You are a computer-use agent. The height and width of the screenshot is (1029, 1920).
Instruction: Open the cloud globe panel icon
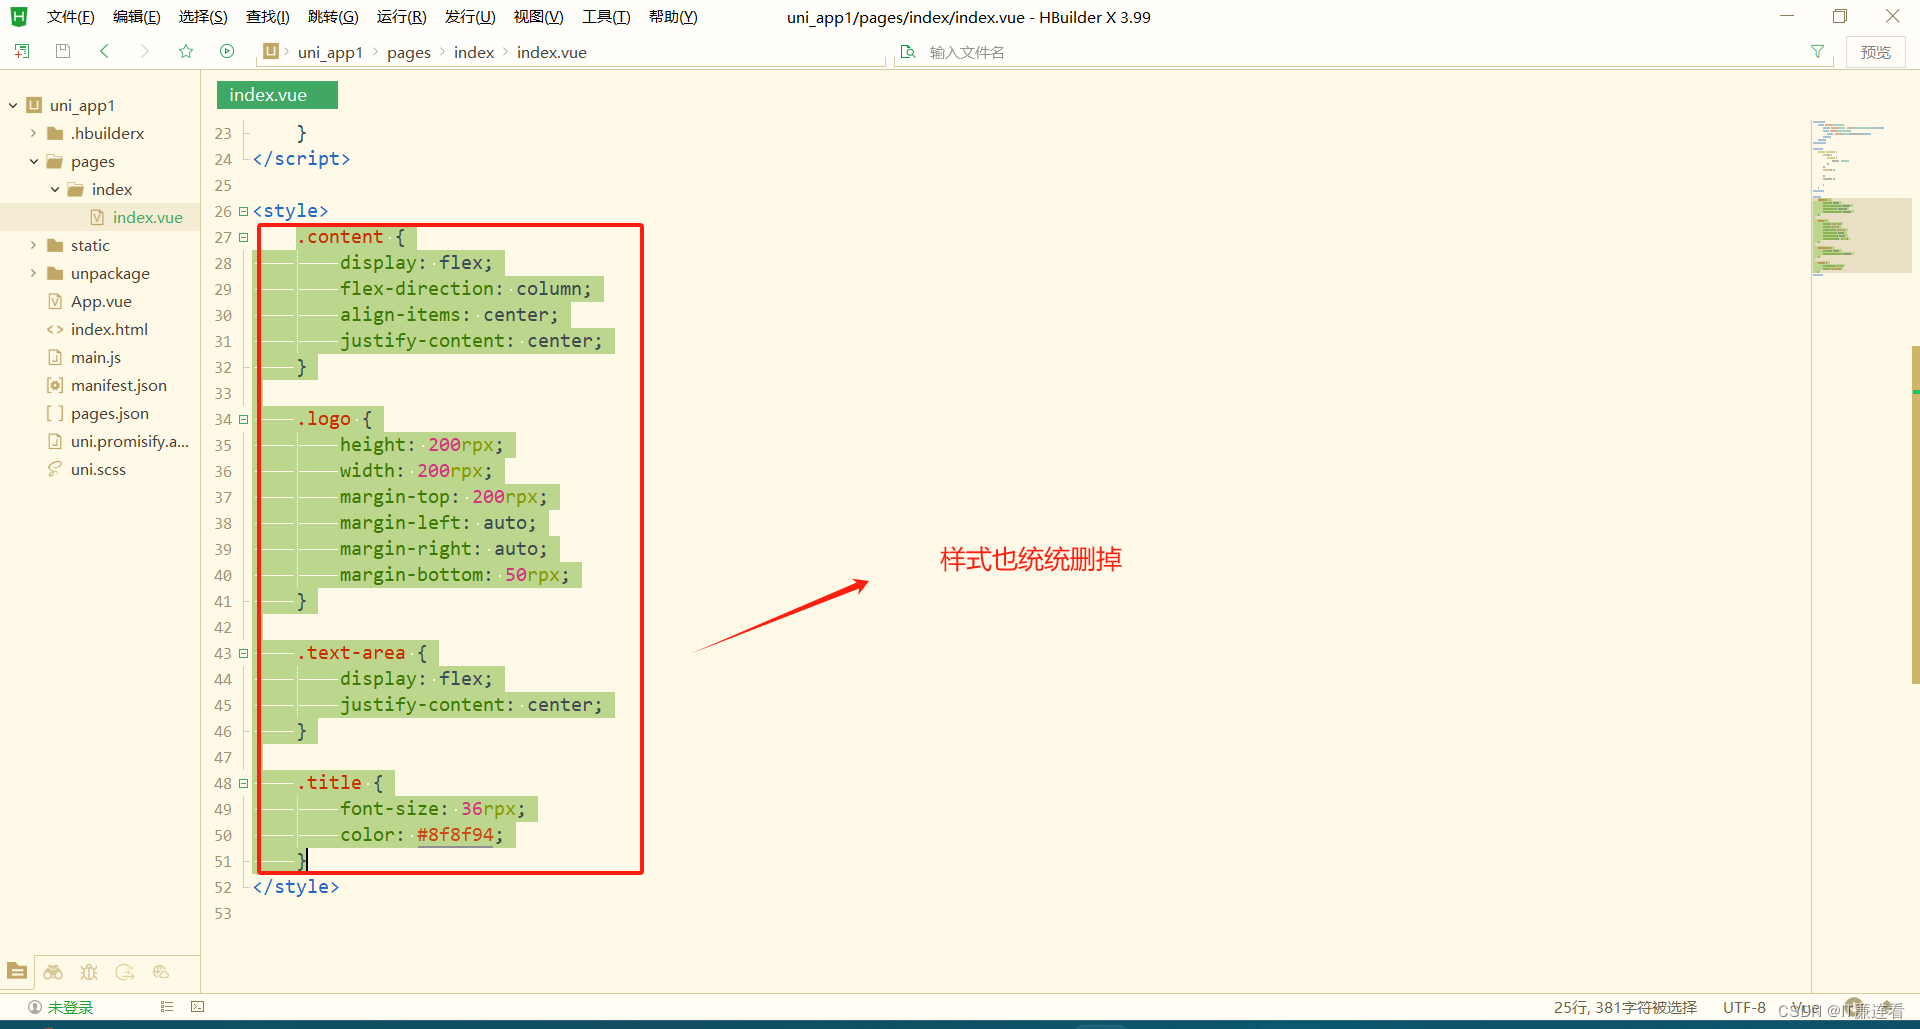[161, 972]
